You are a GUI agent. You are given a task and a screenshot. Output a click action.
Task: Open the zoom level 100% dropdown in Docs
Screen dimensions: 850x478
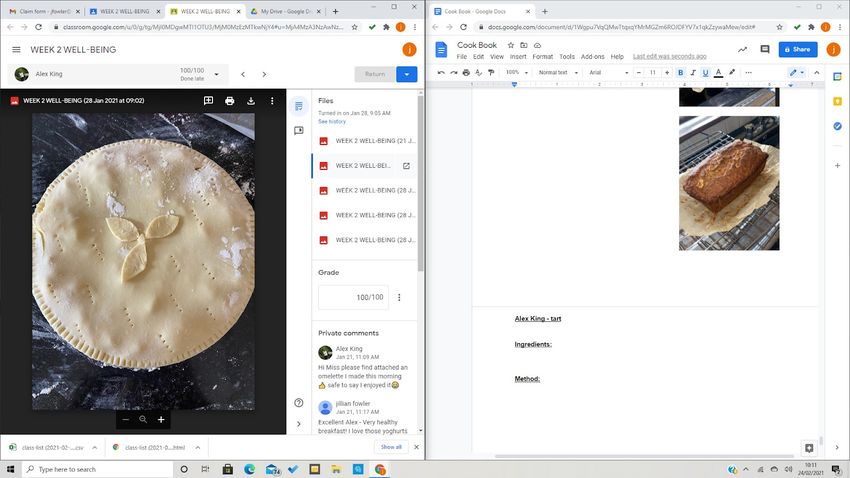(517, 72)
